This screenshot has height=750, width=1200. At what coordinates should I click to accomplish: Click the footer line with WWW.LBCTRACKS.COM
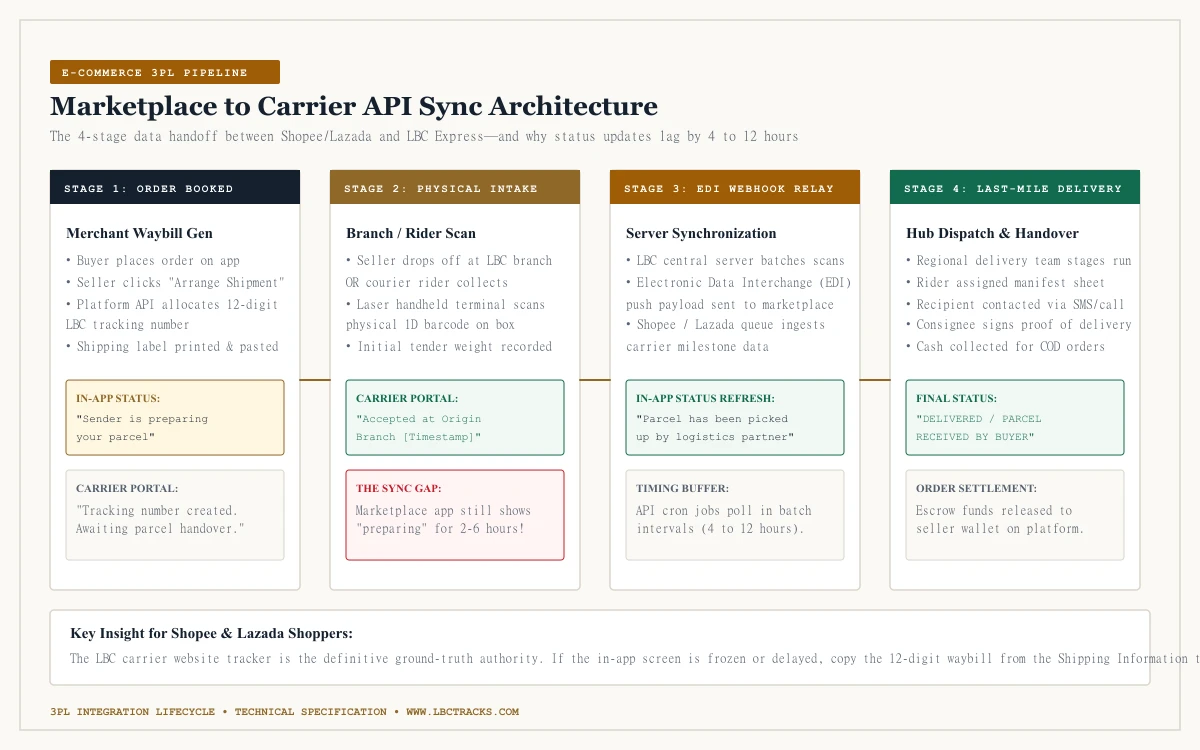[284, 712]
